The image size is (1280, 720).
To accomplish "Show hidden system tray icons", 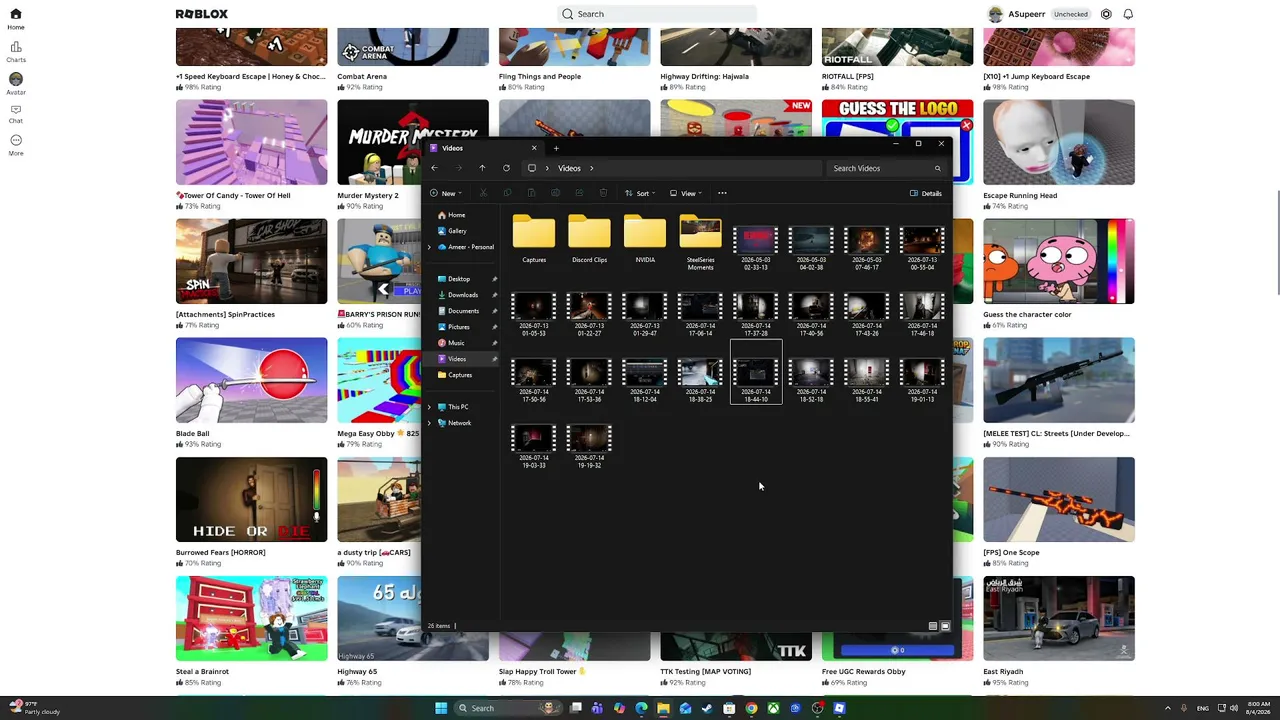I will coord(1168,708).
